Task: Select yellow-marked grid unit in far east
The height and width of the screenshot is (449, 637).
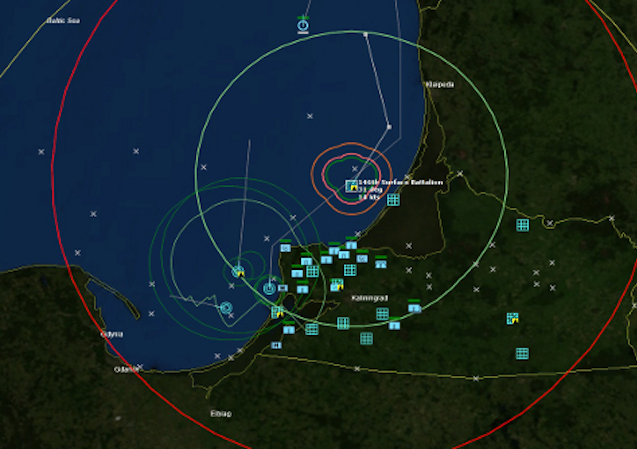Action: click(513, 318)
